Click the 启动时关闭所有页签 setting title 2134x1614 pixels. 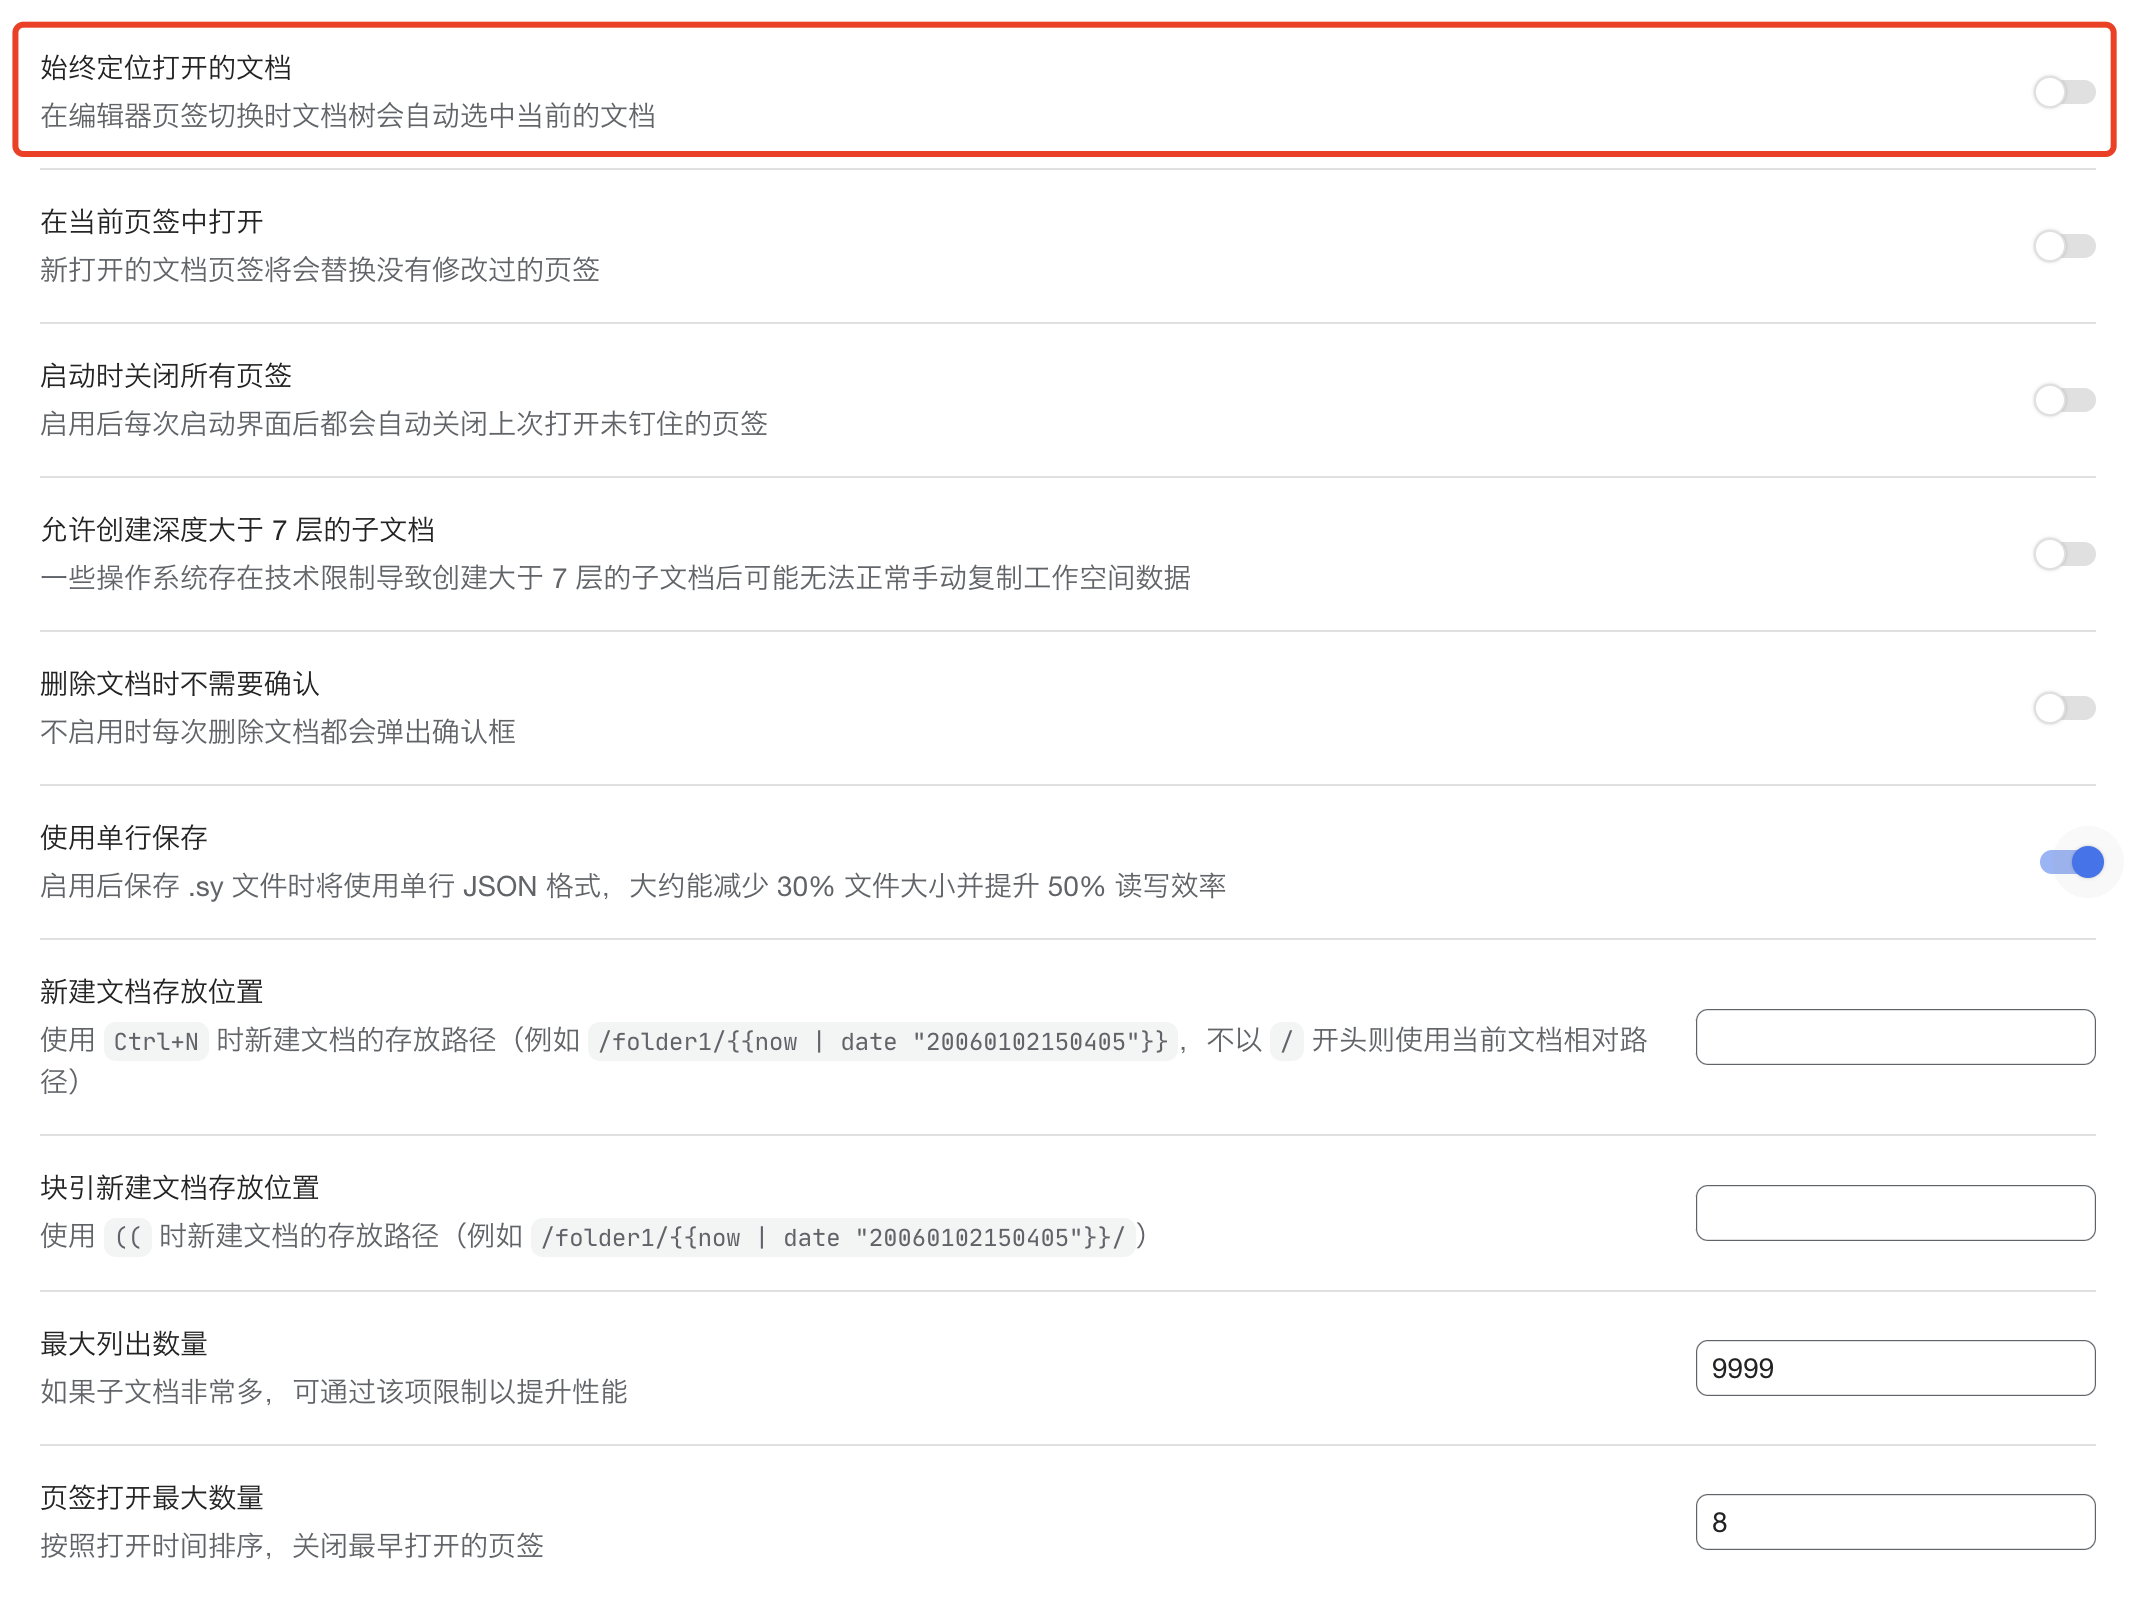166,376
